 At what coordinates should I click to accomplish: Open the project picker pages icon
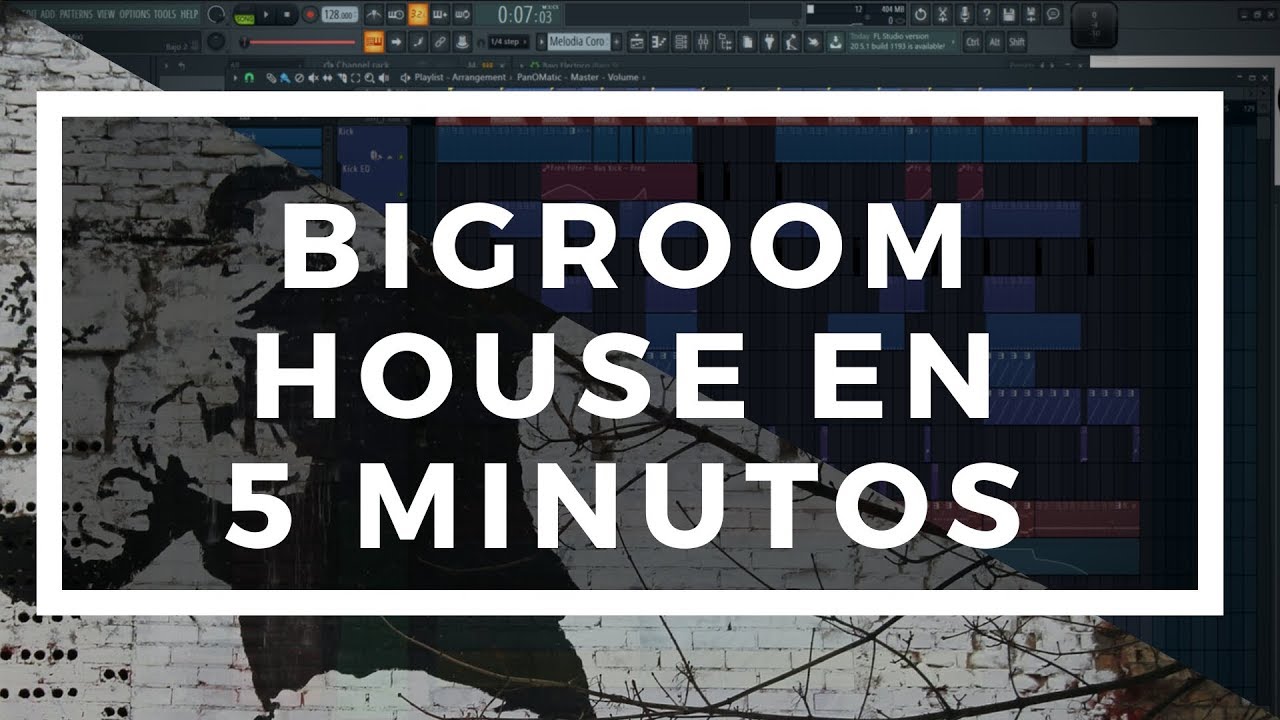(x=747, y=42)
